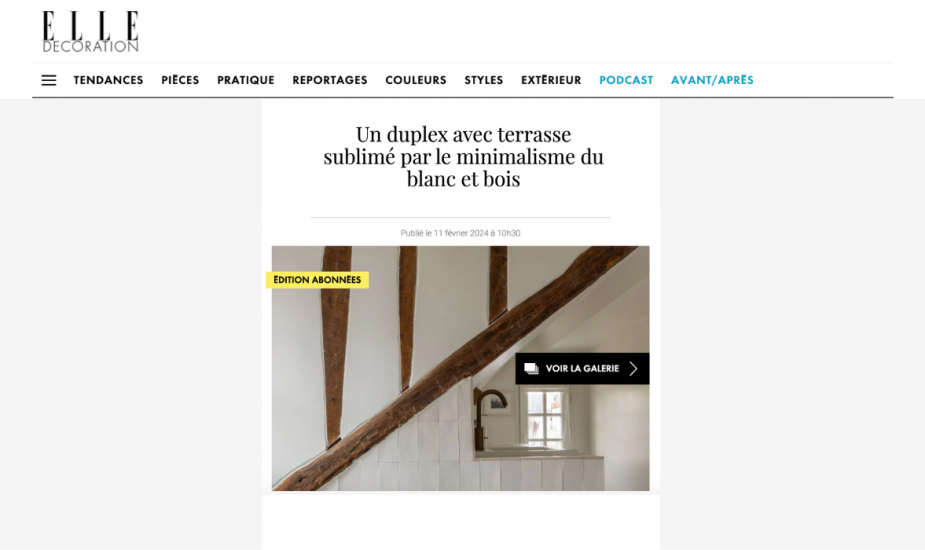Click the ELLE Décoration logo
925x550 pixels.
point(90,32)
